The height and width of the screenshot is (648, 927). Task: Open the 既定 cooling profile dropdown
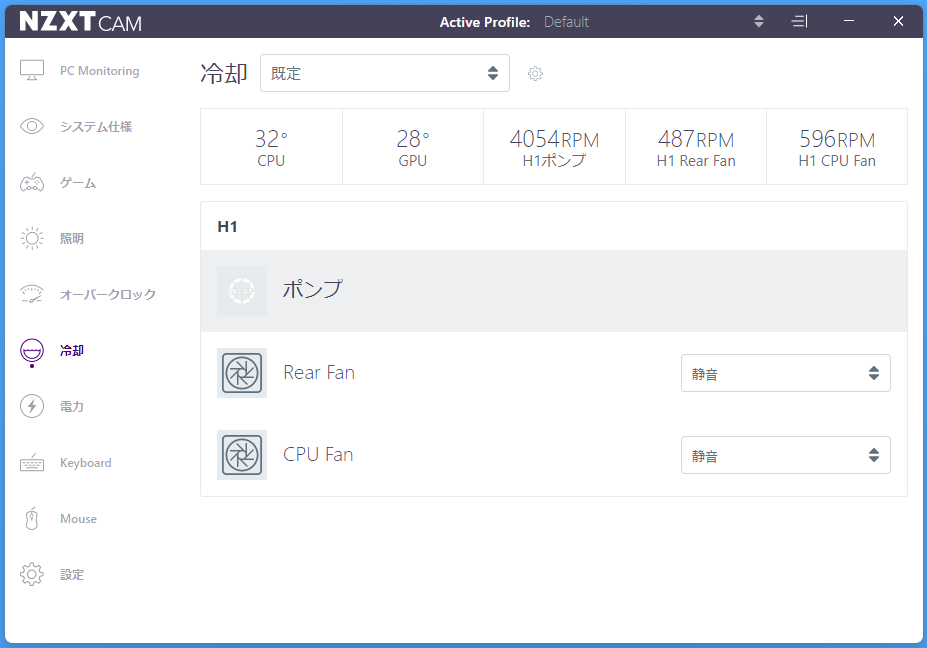click(385, 73)
